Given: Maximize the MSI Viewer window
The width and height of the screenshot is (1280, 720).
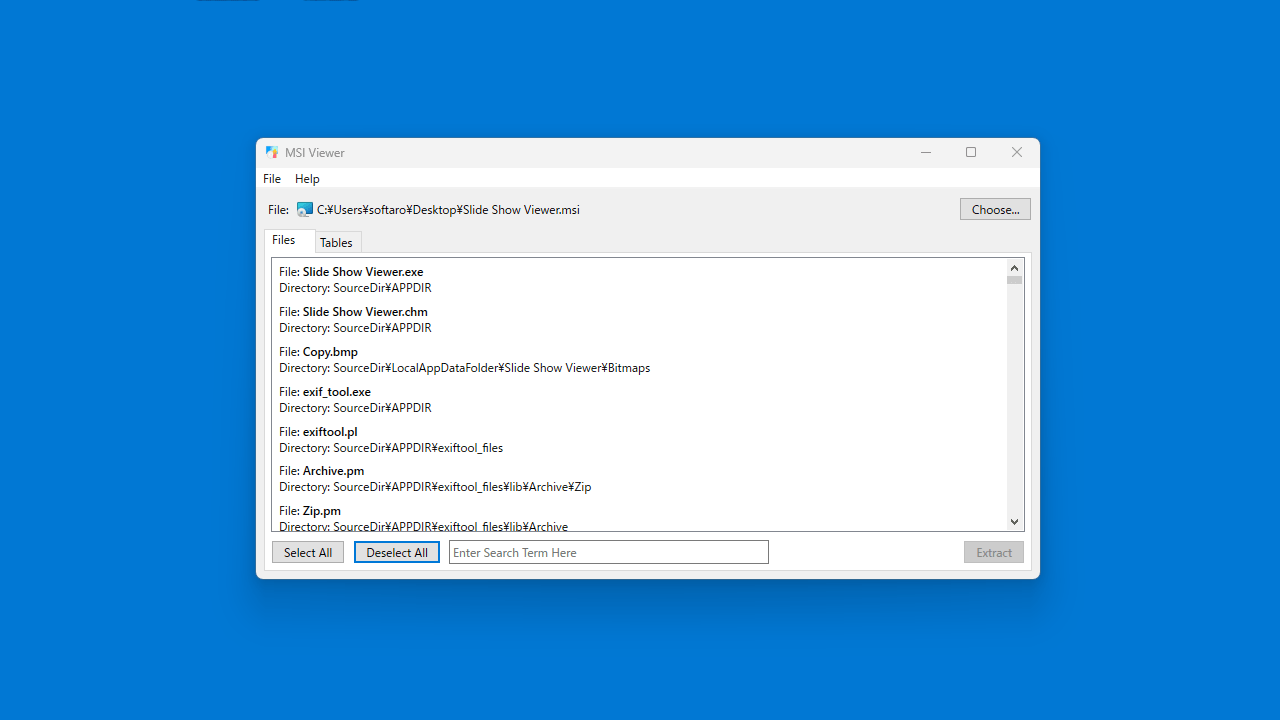Looking at the screenshot, I should (971, 153).
